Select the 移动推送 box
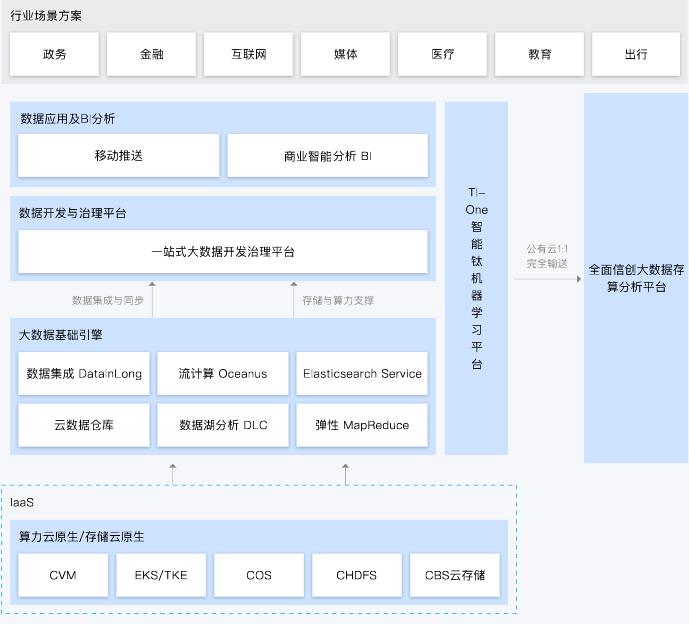689x624 pixels. [119, 156]
